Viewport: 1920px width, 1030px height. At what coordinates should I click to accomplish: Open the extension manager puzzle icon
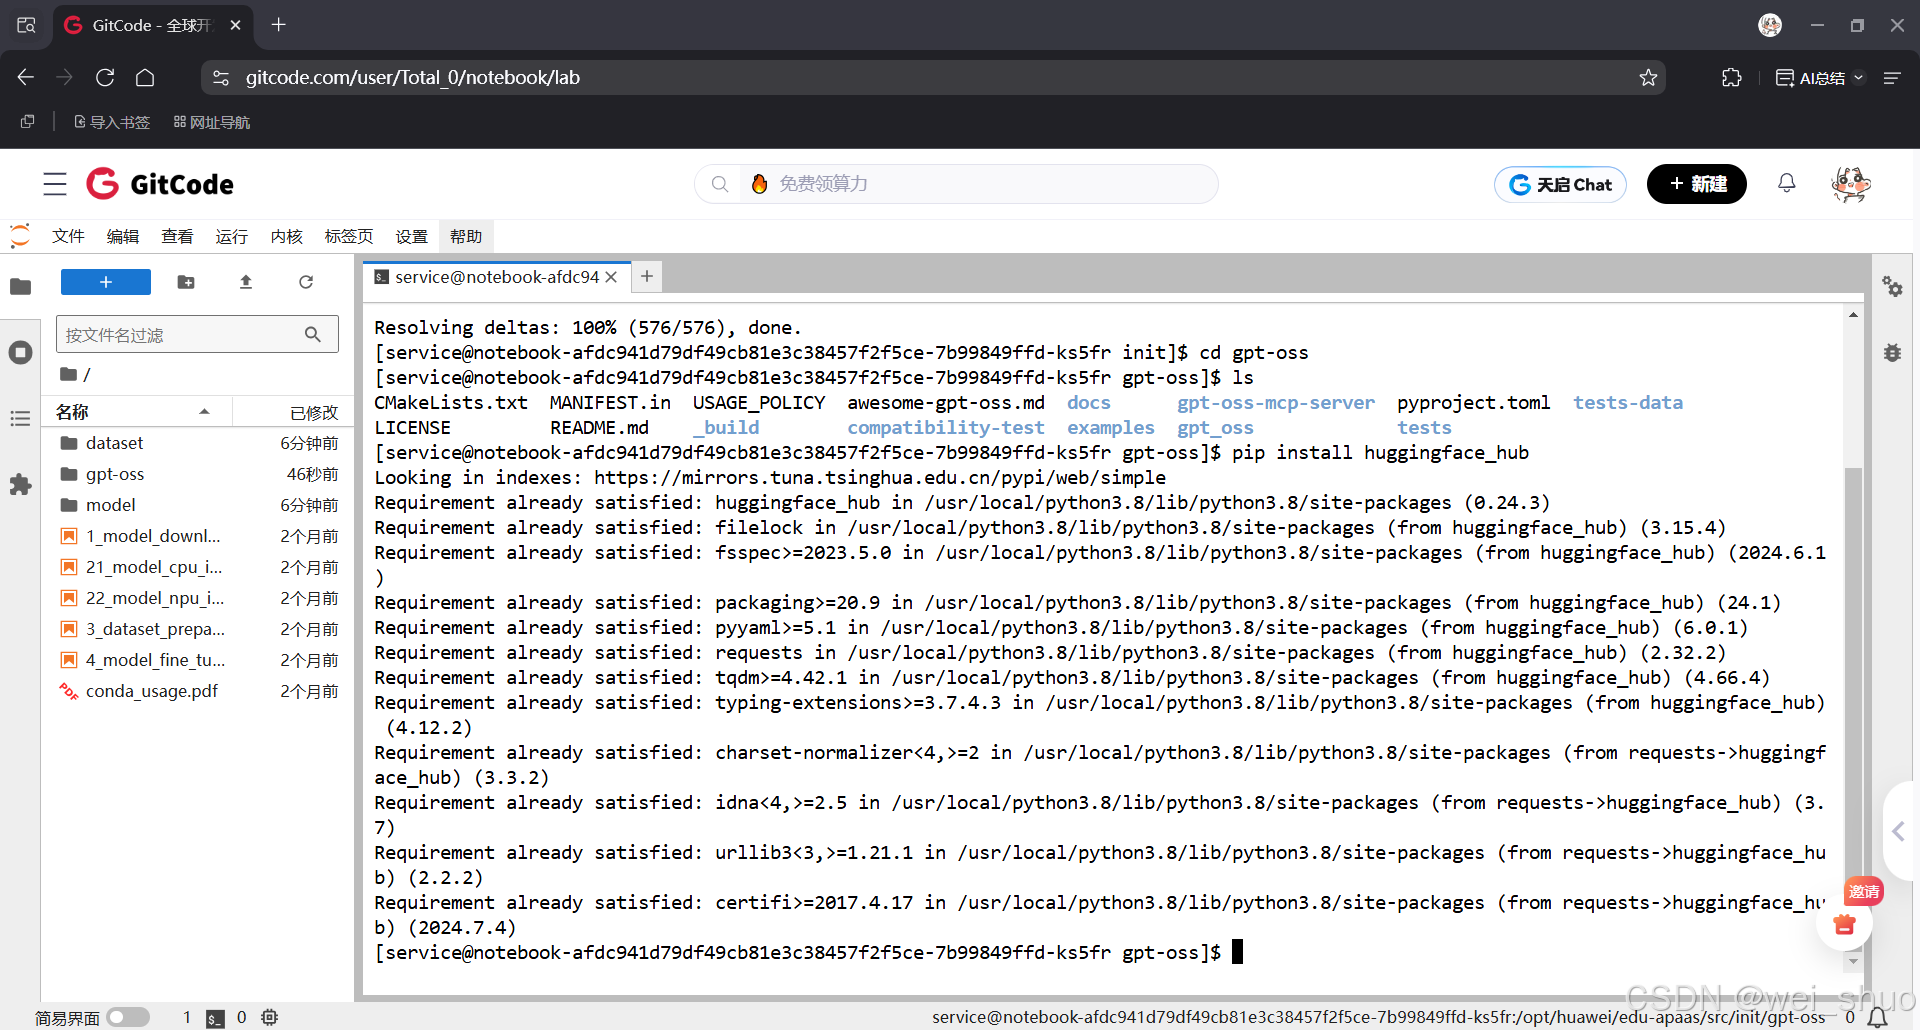coord(20,485)
